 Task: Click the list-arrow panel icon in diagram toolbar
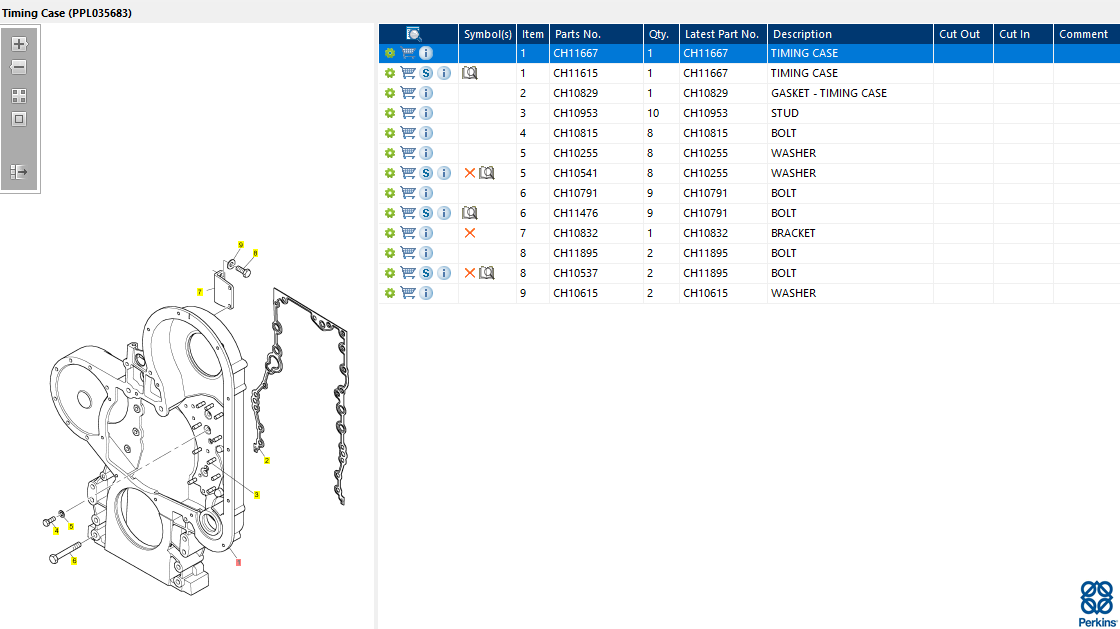pyautogui.click(x=19, y=172)
